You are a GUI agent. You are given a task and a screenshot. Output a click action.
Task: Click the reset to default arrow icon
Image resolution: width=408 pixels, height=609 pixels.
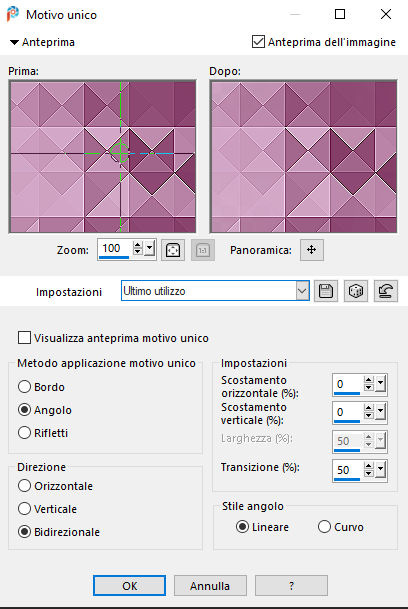tap(386, 291)
